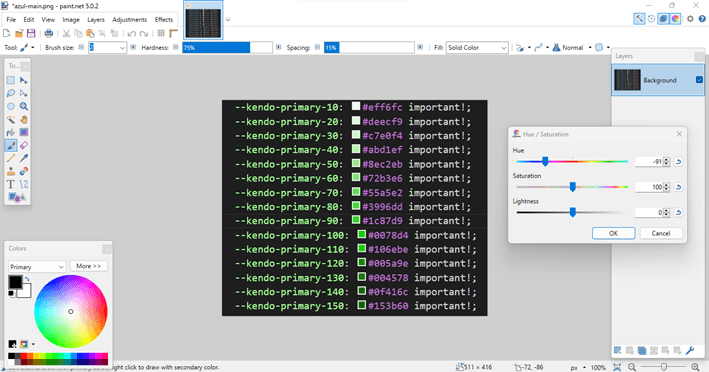Reset the Saturation value

pos(678,187)
